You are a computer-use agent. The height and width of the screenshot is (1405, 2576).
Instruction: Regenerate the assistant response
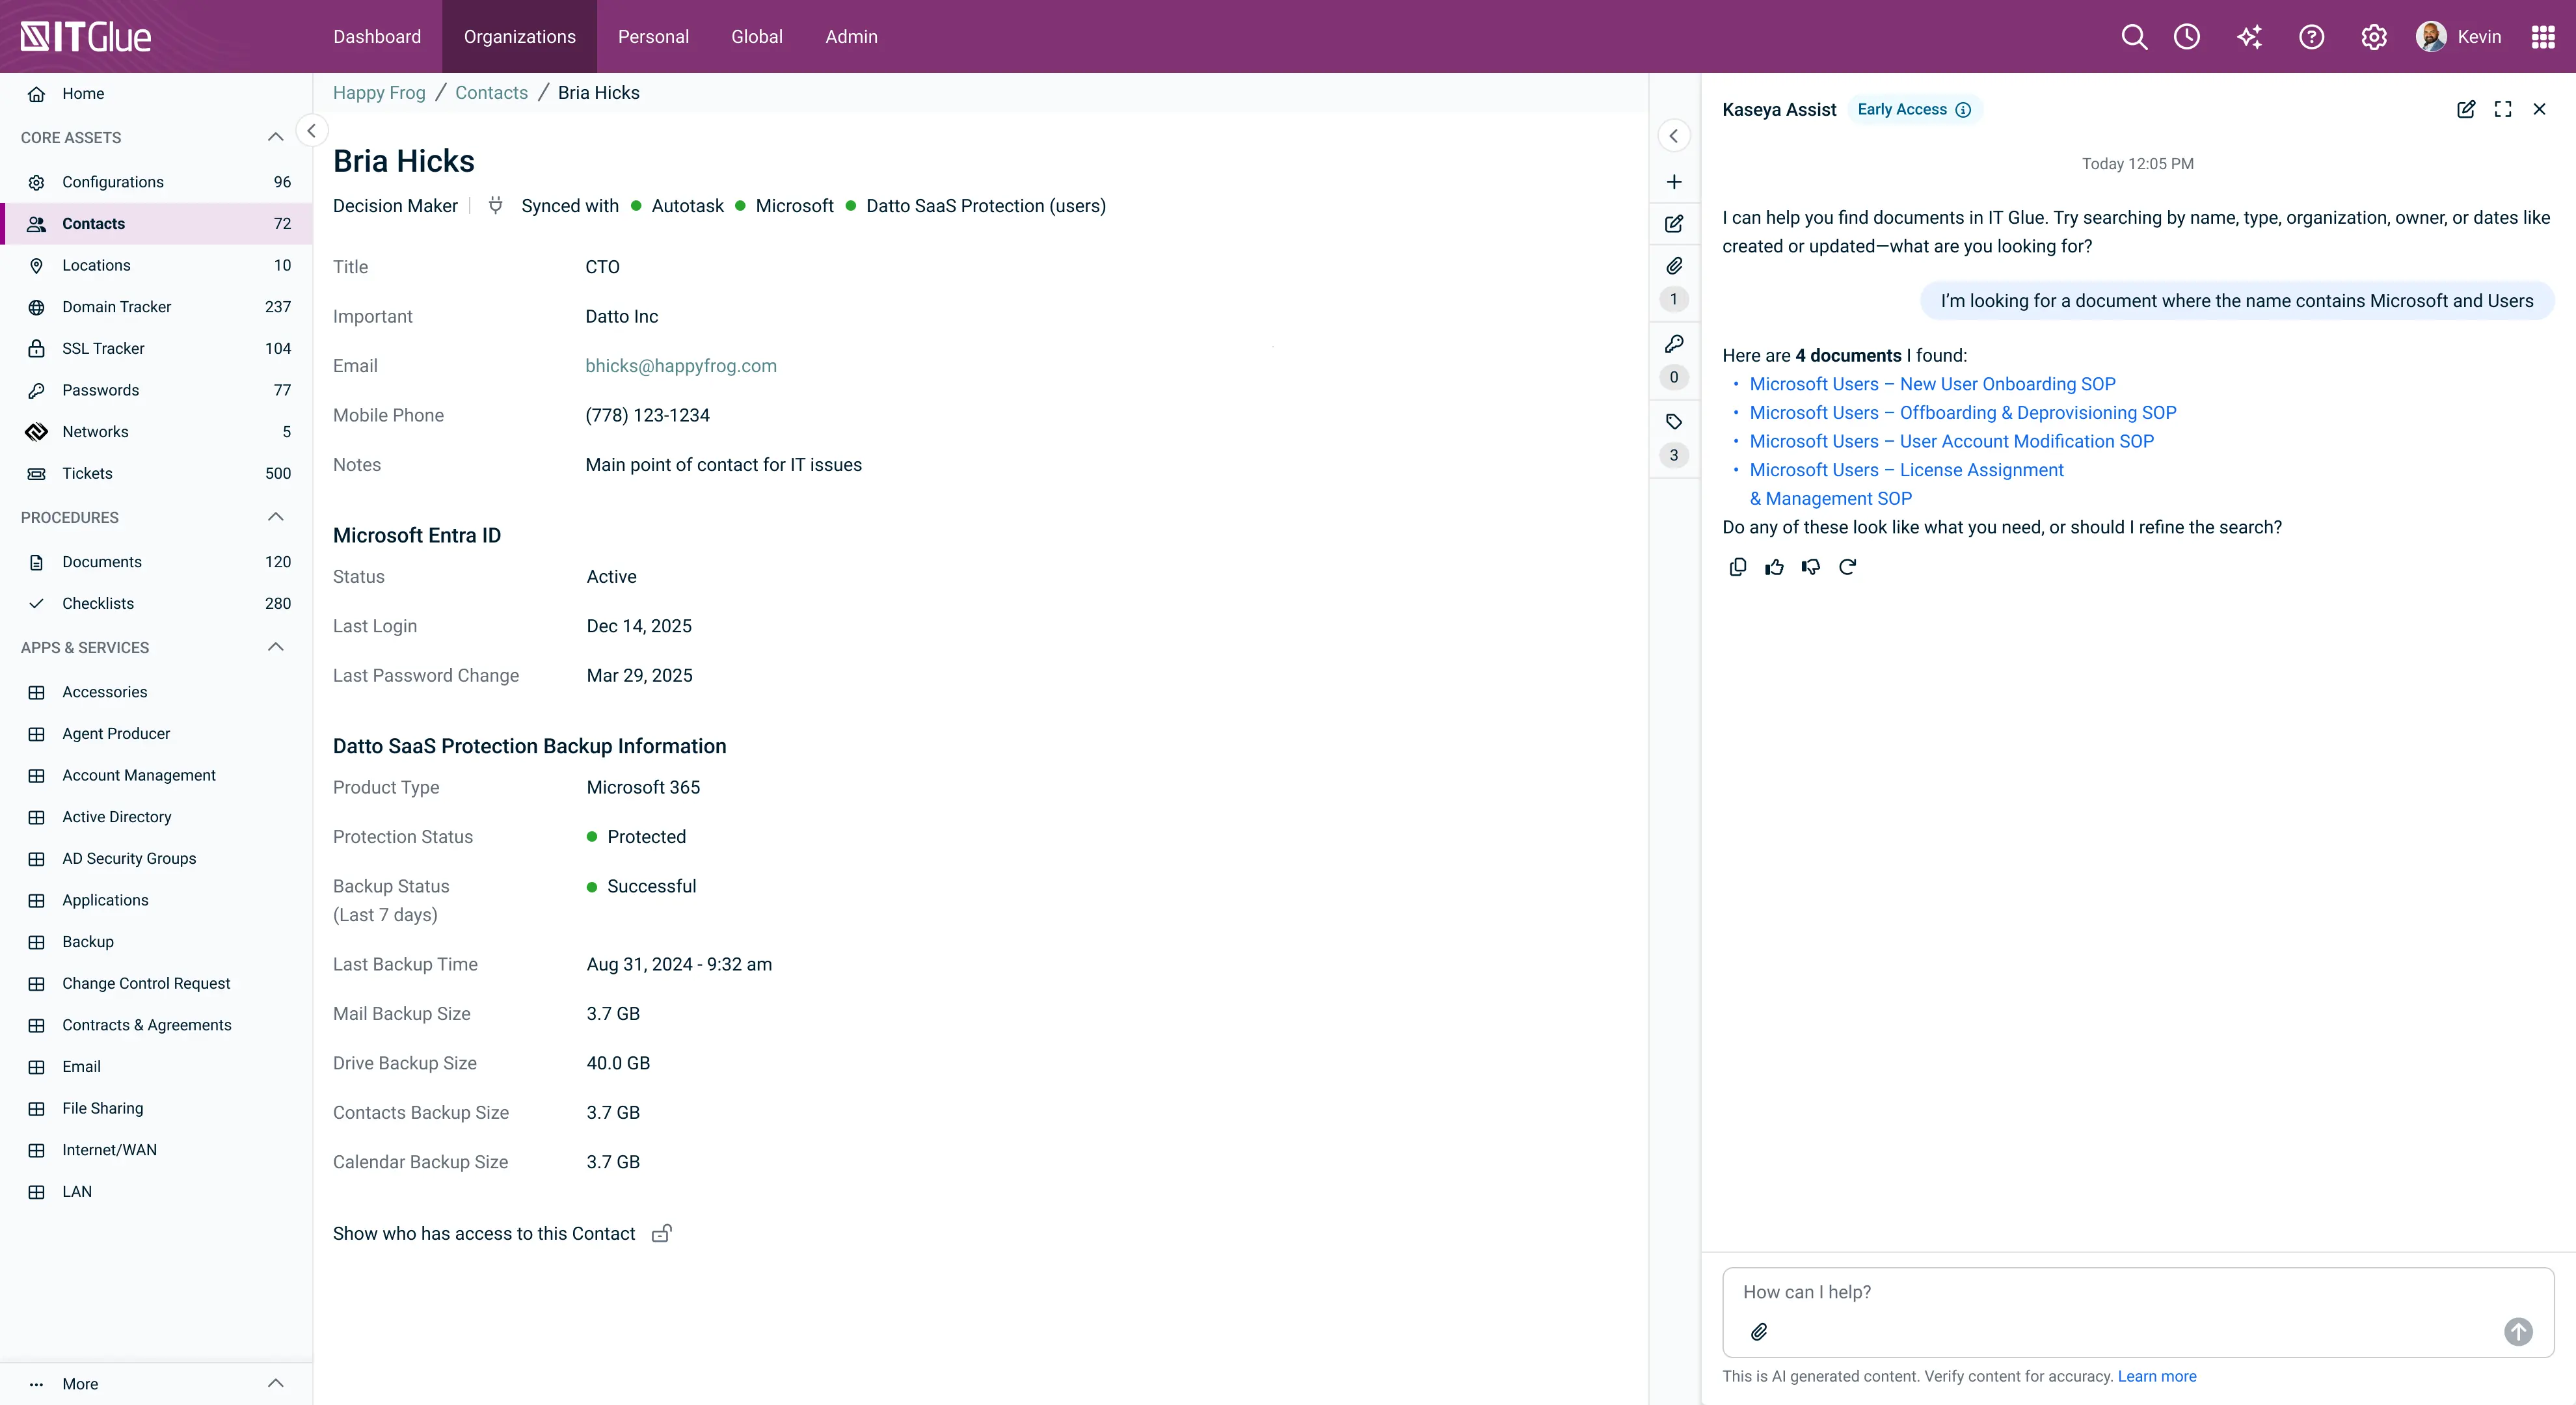[x=1848, y=567]
